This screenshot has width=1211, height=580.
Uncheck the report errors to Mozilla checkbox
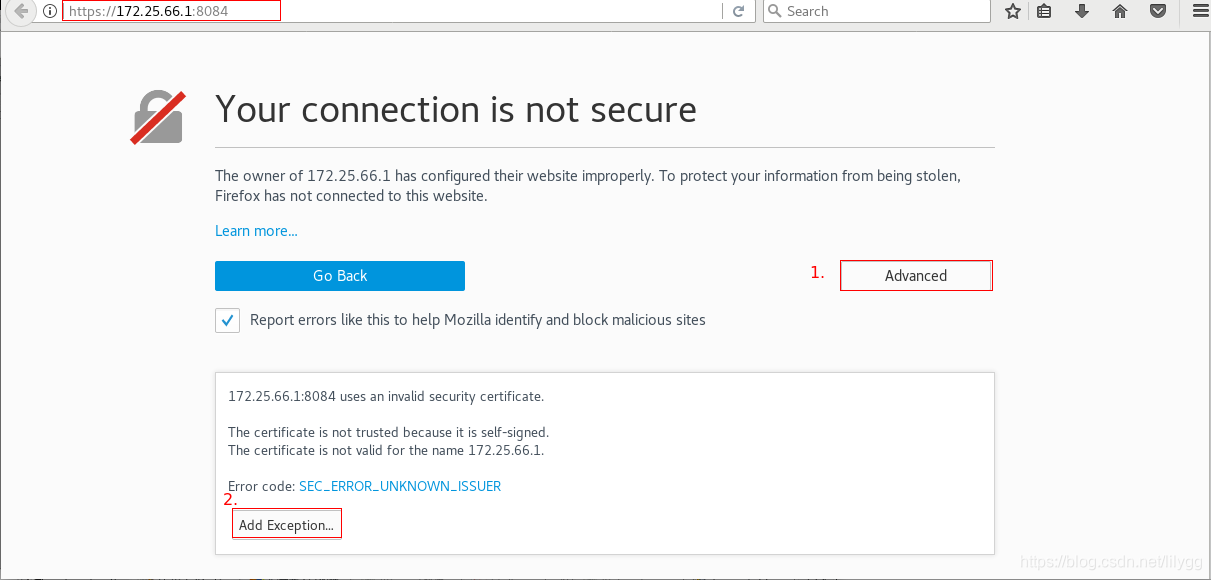click(x=227, y=321)
